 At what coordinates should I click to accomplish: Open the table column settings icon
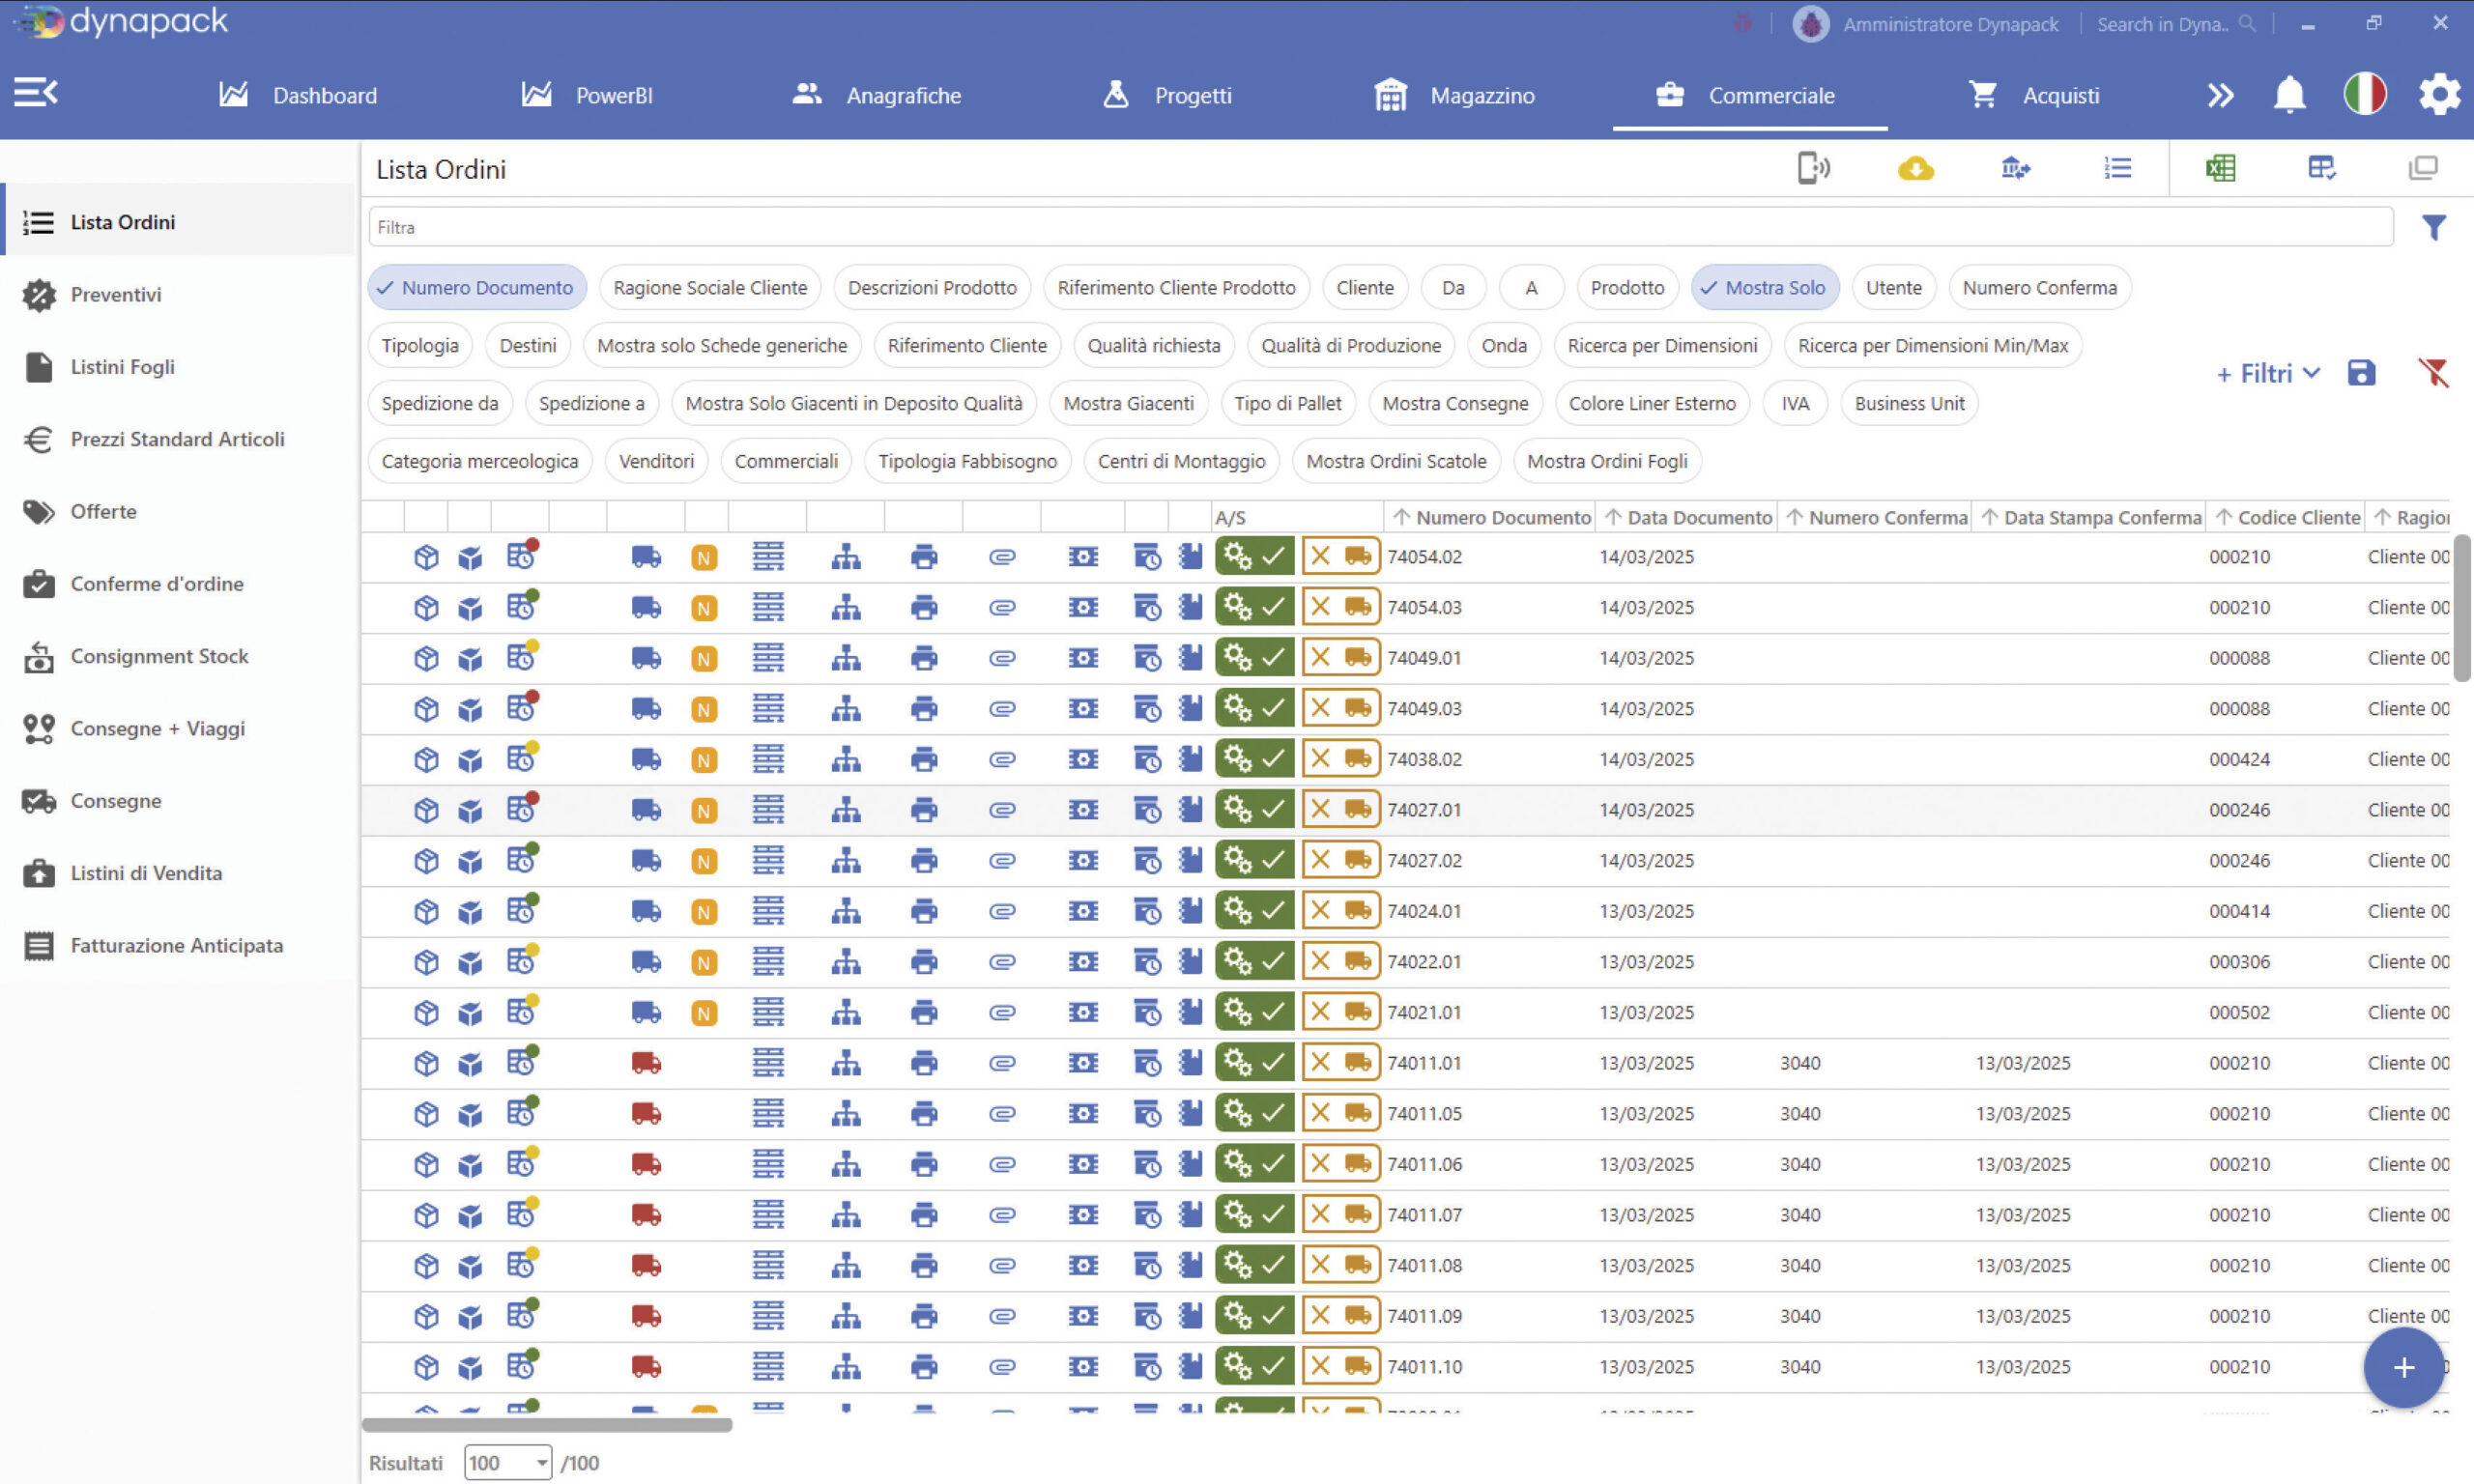(x=2321, y=168)
